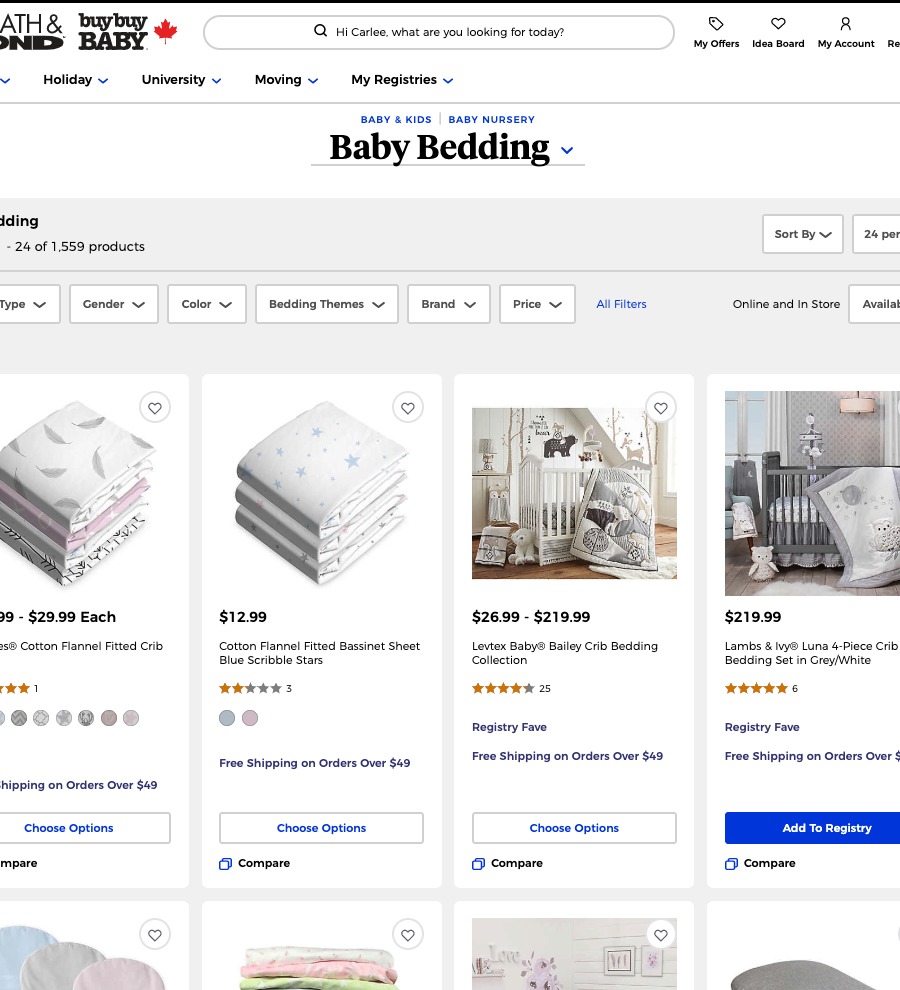This screenshot has height=990, width=900.
Task: Expand the Bedding Themes filter
Action: tap(327, 304)
